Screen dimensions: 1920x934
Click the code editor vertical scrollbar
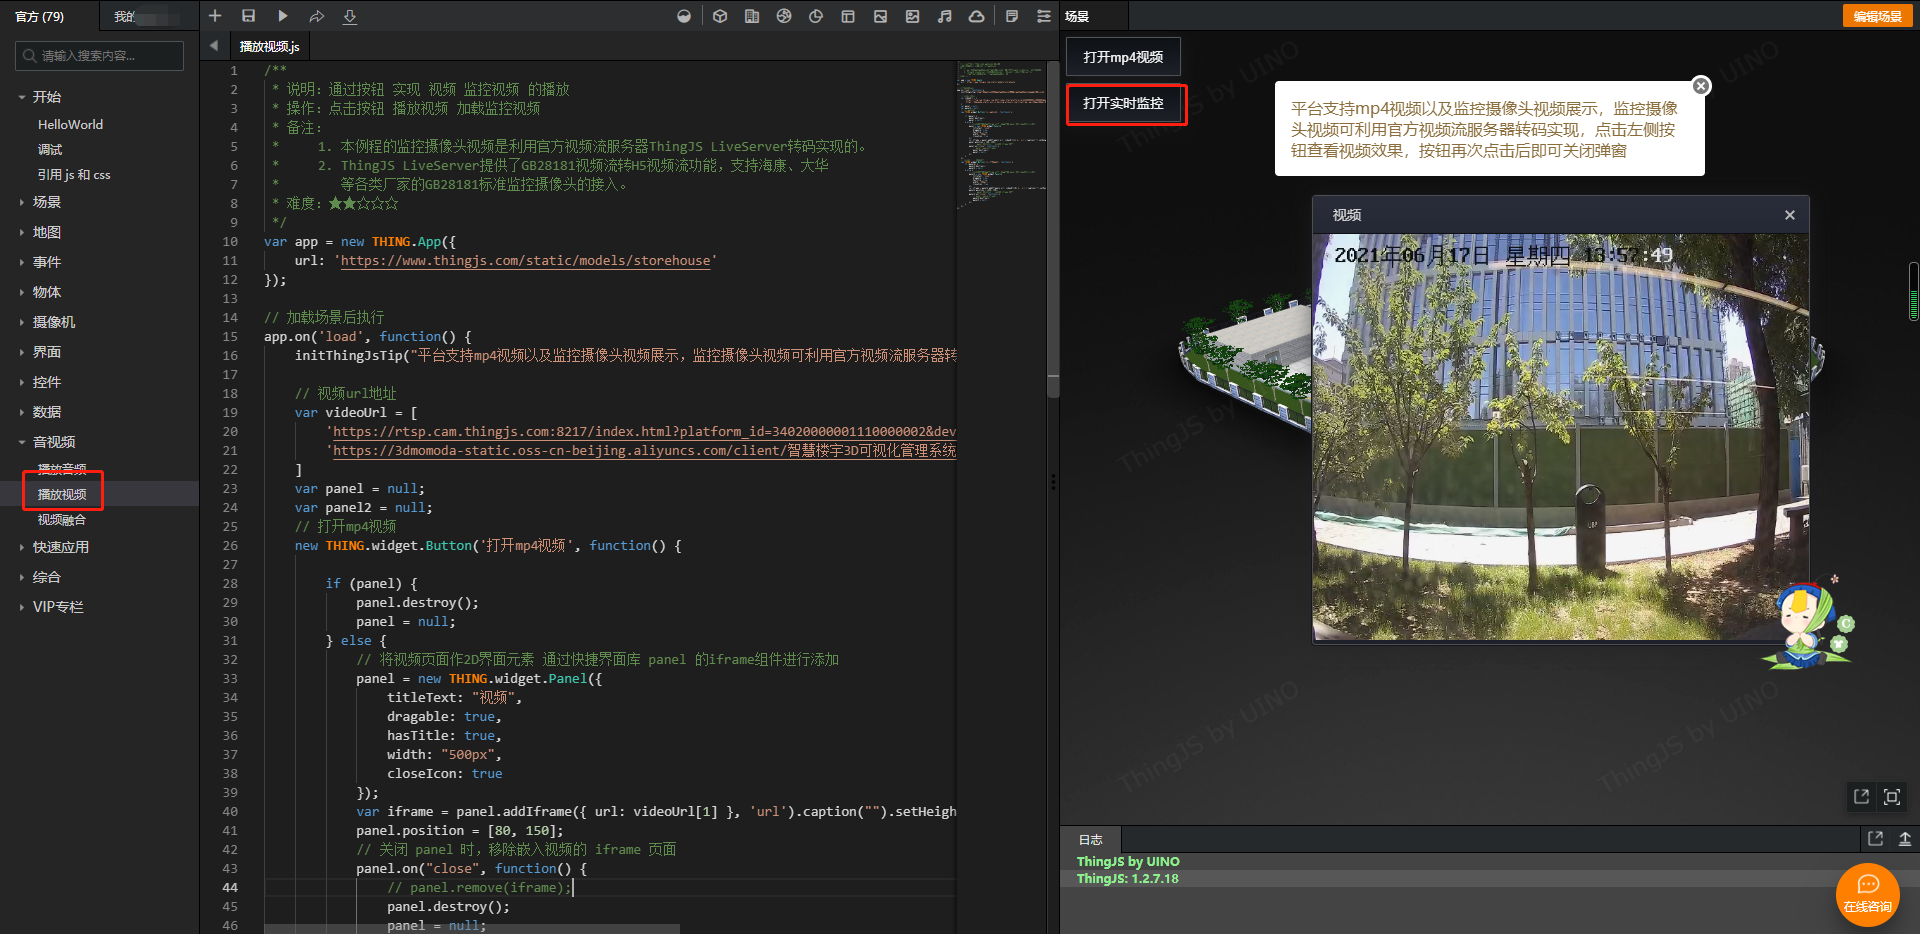1053,230
